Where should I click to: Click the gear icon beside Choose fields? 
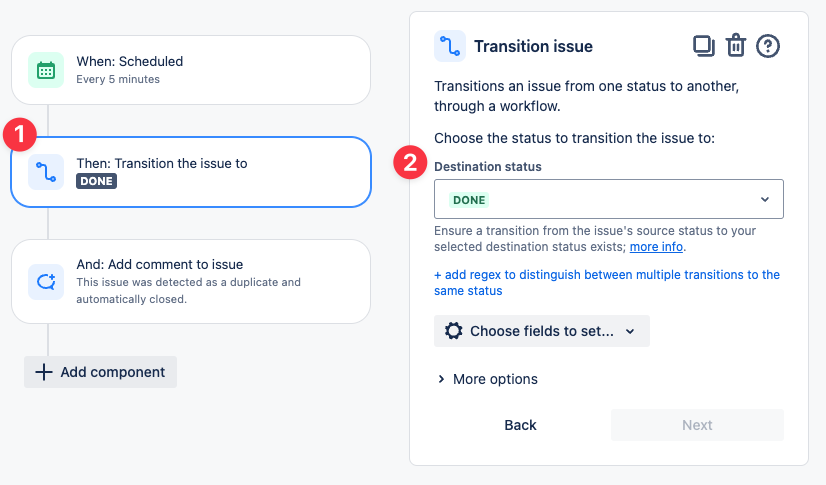[x=454, y=331]
